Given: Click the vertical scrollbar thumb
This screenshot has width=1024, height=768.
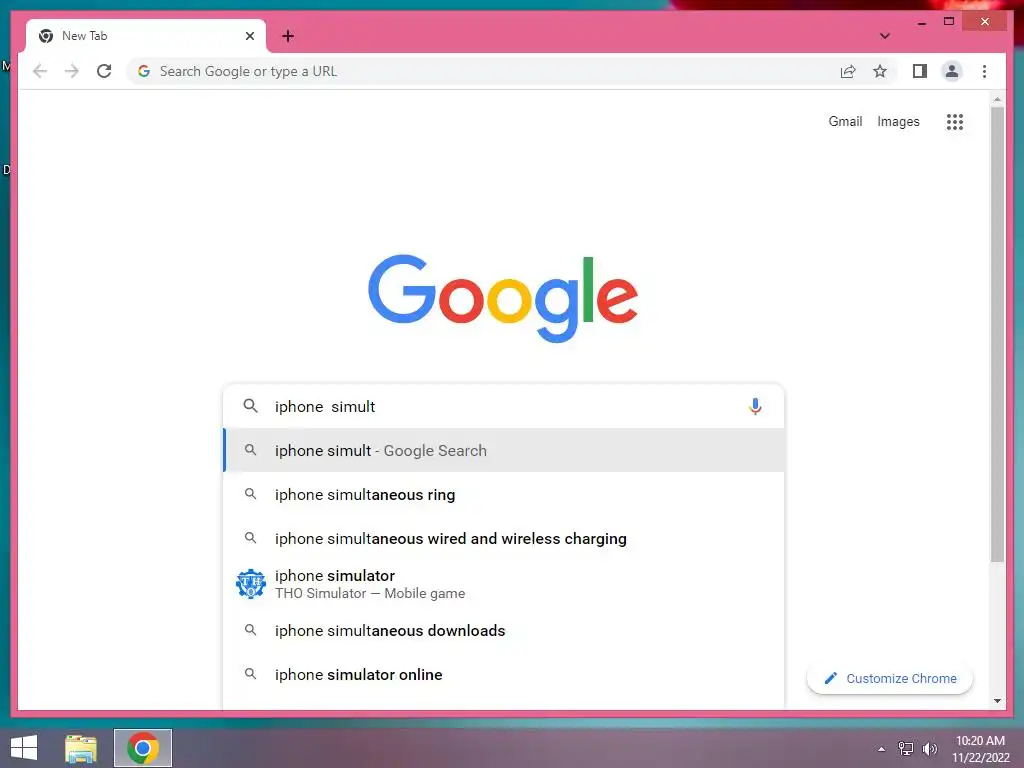Looking at the screenshot, I should 997,333.
